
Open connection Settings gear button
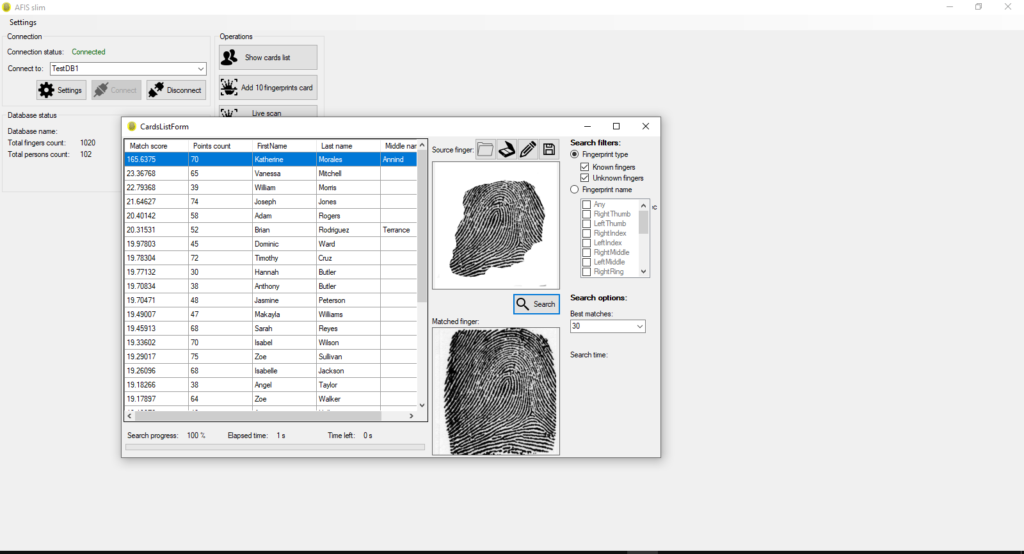point(61,90)
